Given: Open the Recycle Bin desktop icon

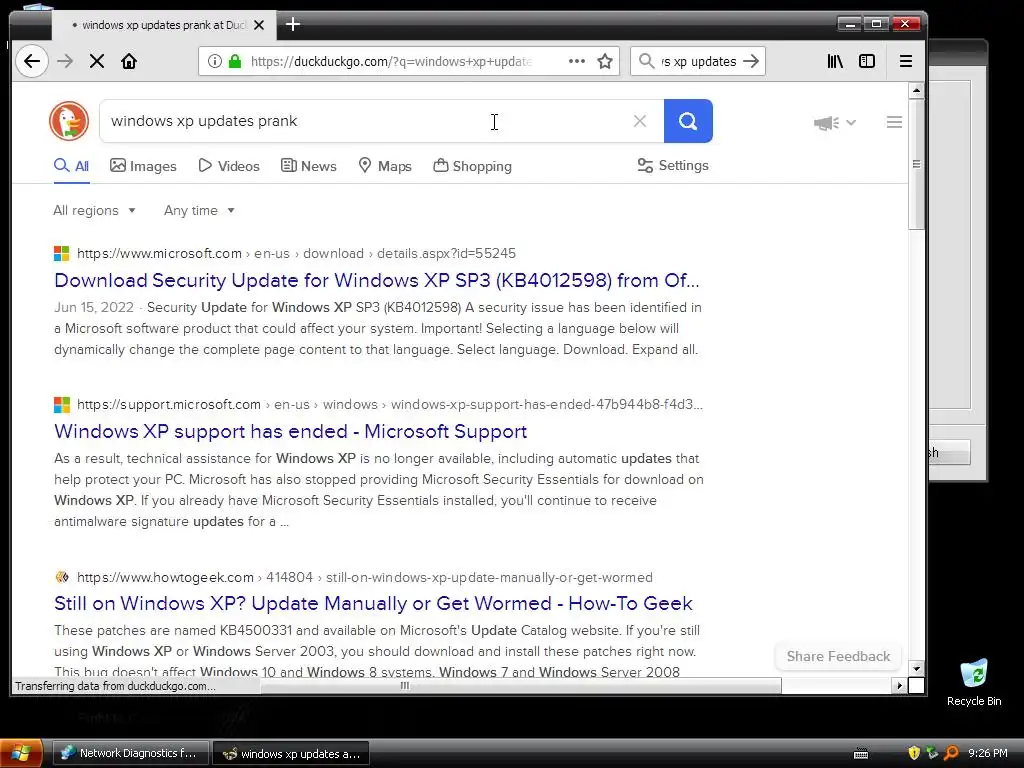Looking at the screenshot, I should point(974,683).
